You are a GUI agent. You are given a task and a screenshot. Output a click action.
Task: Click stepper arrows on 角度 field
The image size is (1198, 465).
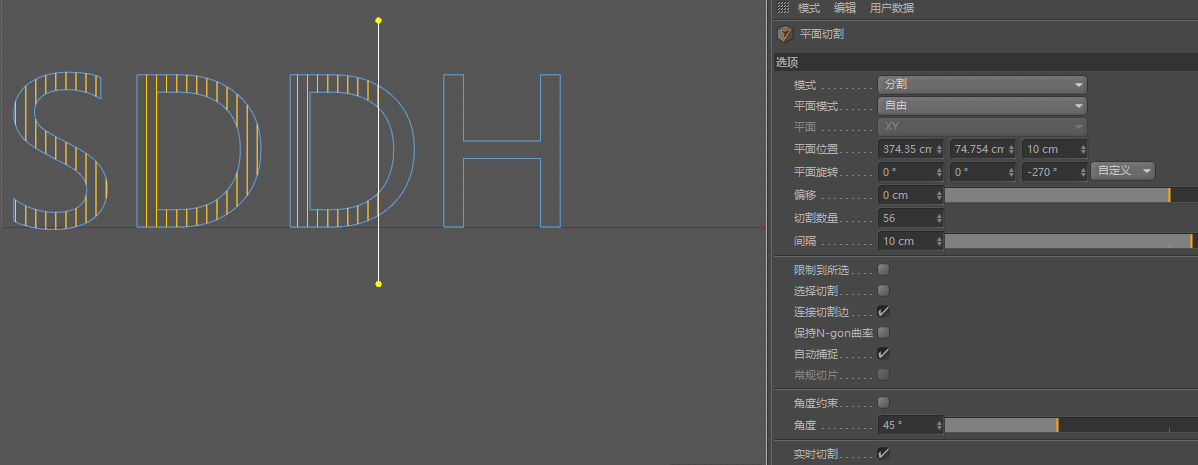click(x=939, y=425)
